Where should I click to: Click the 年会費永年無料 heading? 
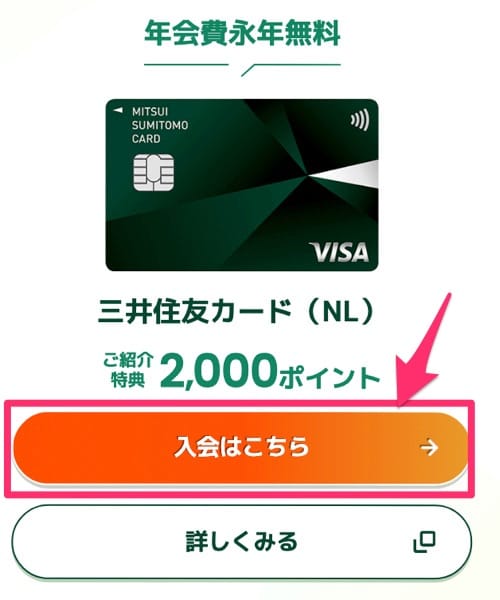[x=242, y=33]
